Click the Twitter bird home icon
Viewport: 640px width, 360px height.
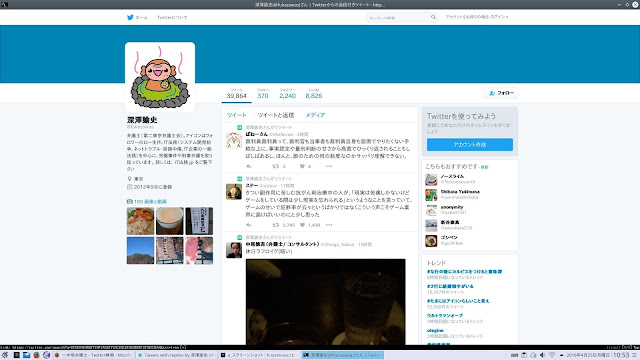coord(130,18)
